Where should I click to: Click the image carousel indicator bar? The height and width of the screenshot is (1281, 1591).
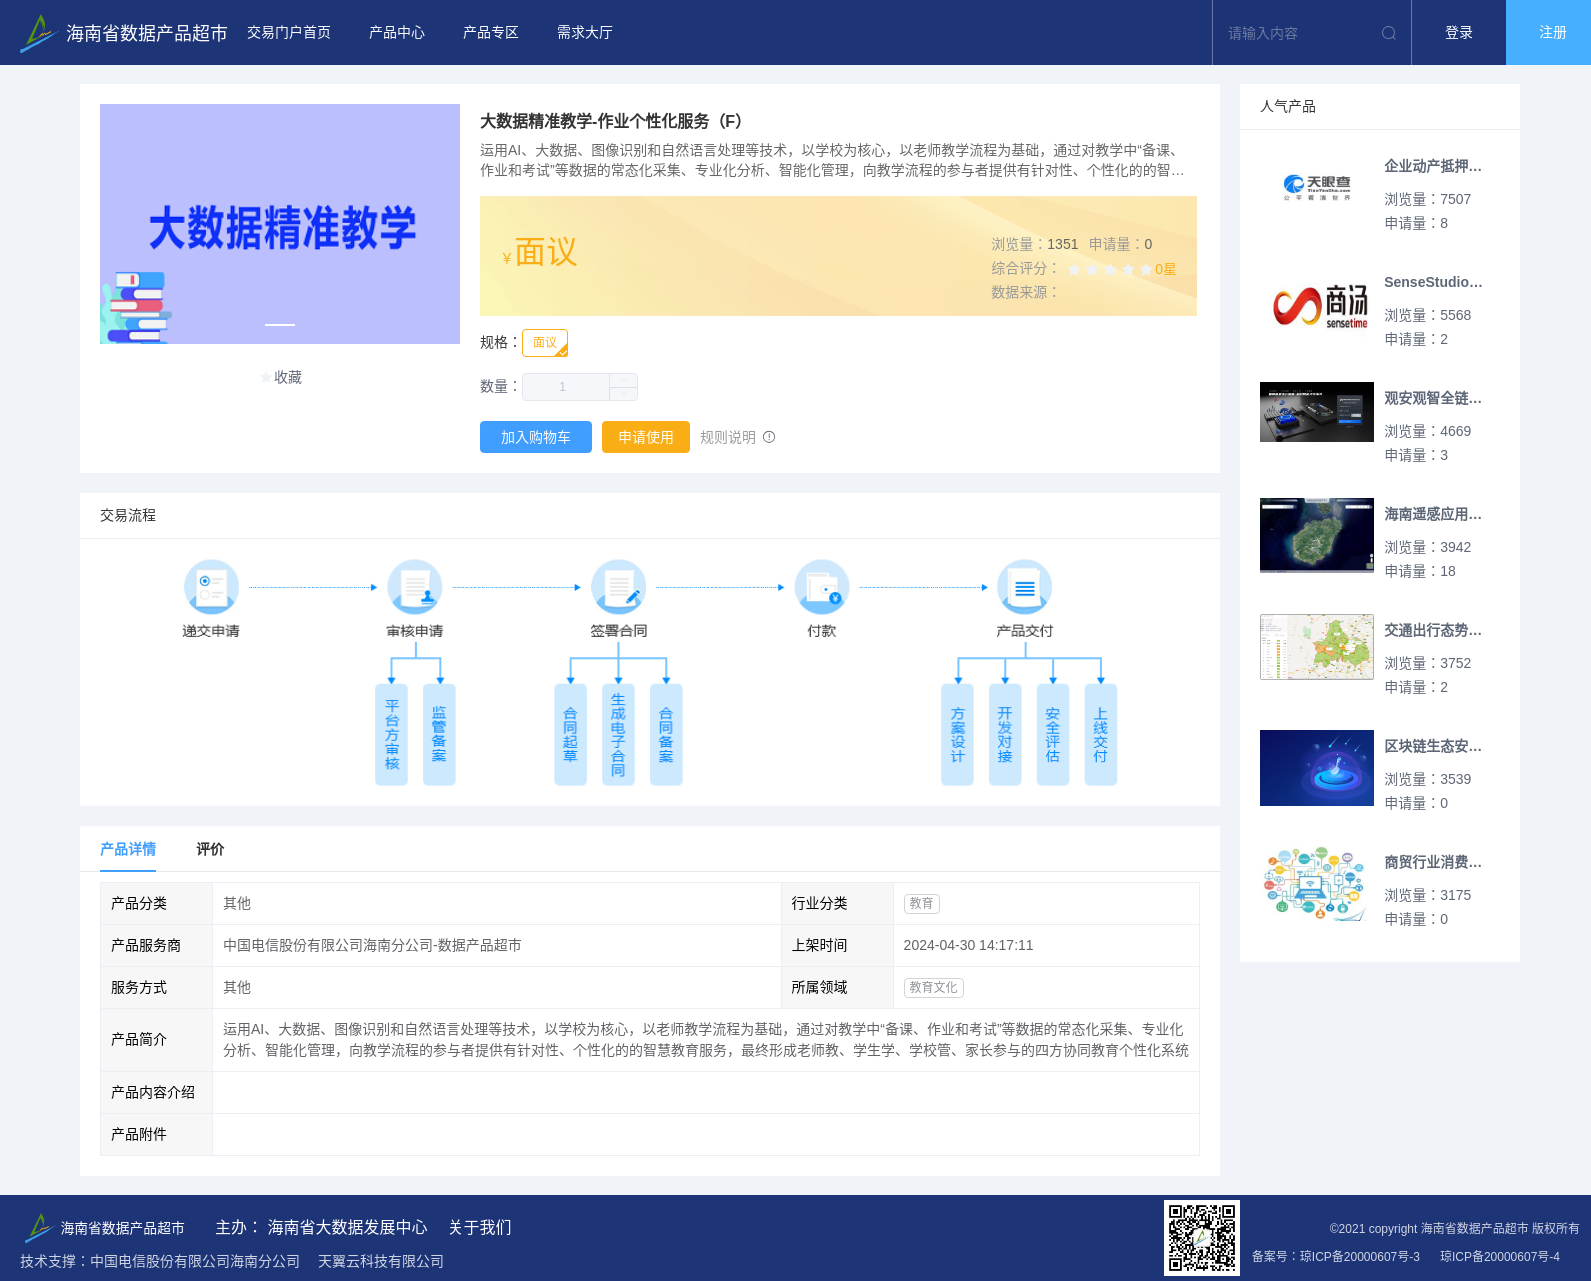[x=280, y=325]
